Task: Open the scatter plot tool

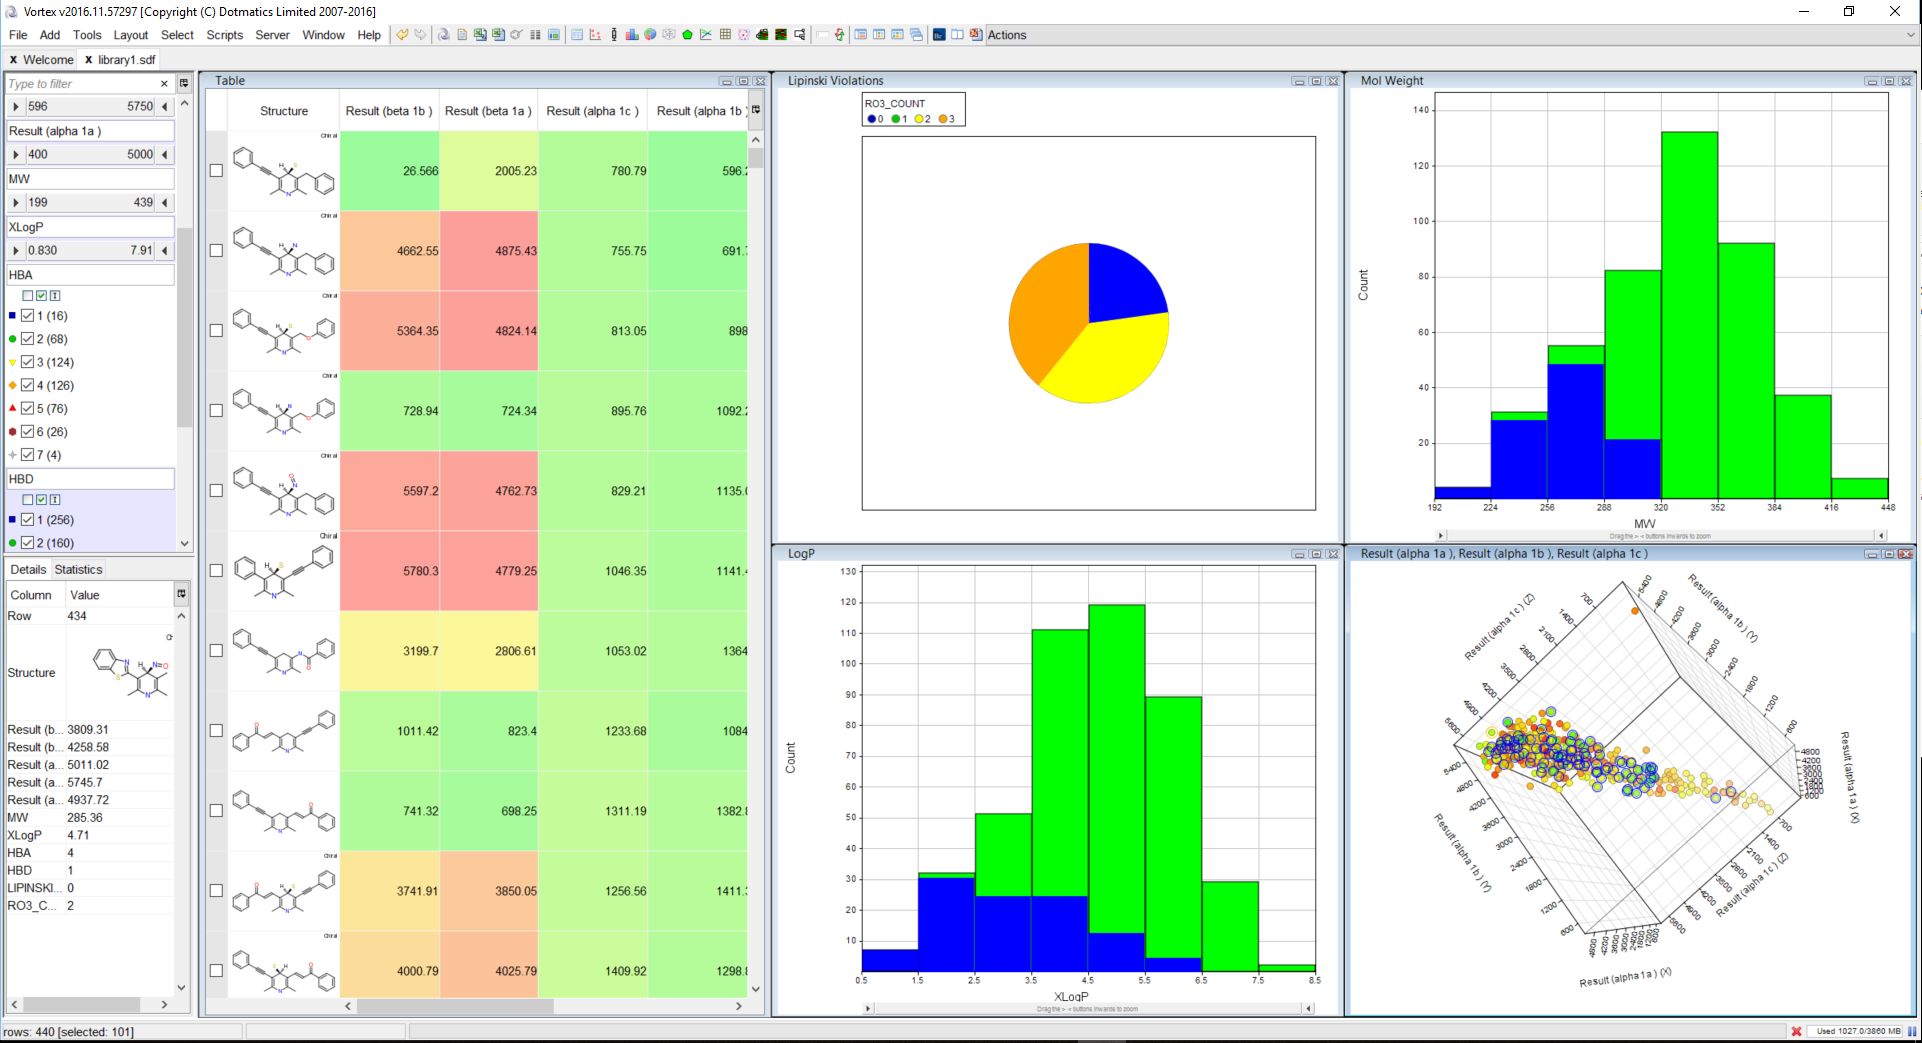Action: point(595,35)
